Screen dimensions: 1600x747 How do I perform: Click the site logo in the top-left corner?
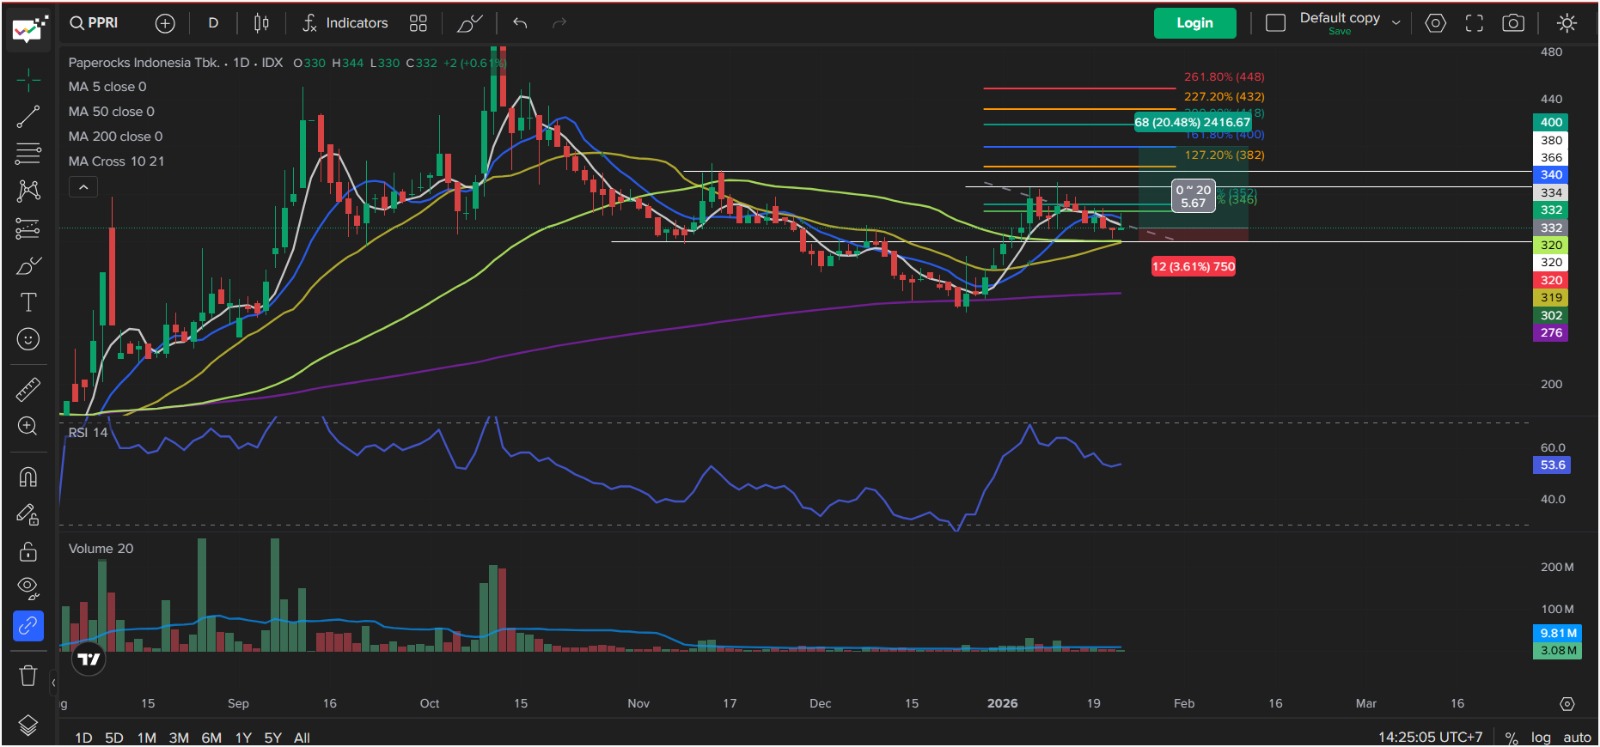pos(30,27)
